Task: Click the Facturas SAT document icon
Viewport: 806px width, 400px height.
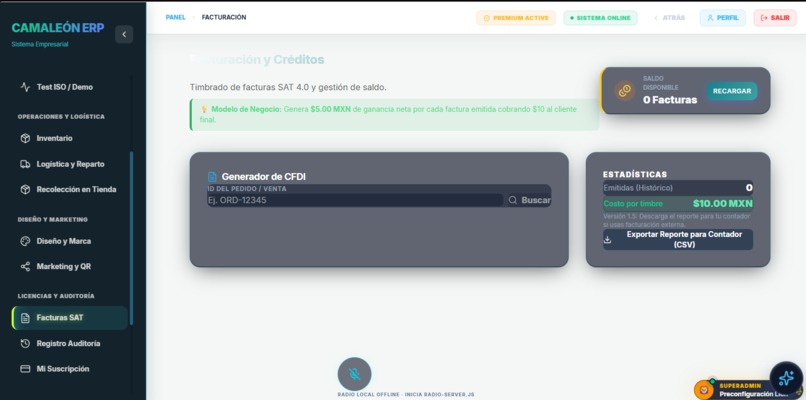Action: coord(25,318)
